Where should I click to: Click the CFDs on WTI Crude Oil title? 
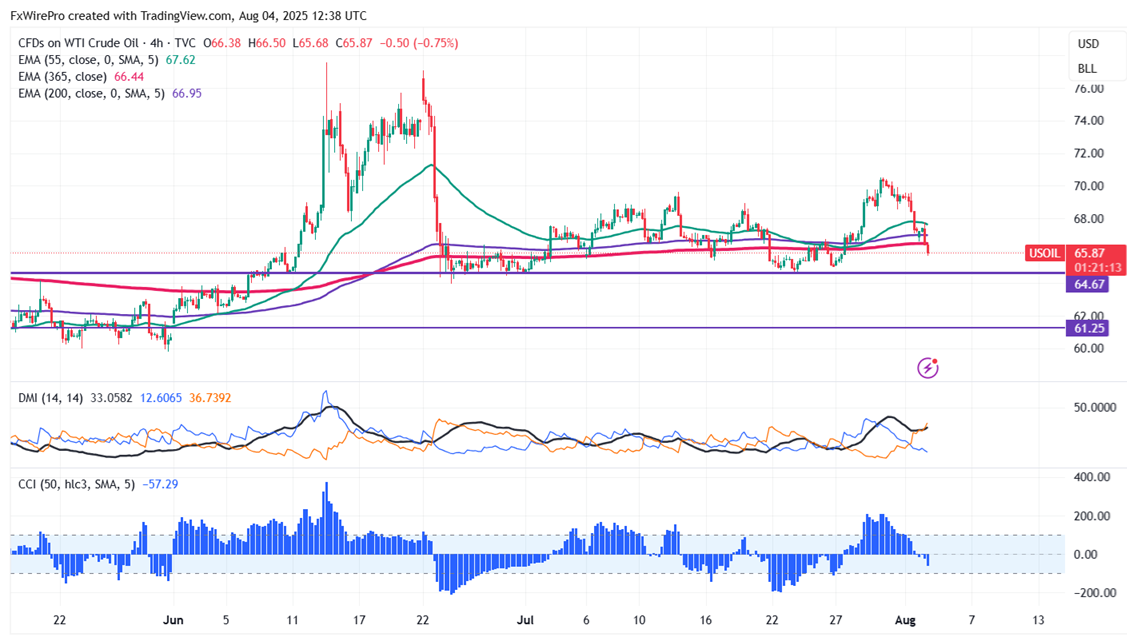point(78,43)
